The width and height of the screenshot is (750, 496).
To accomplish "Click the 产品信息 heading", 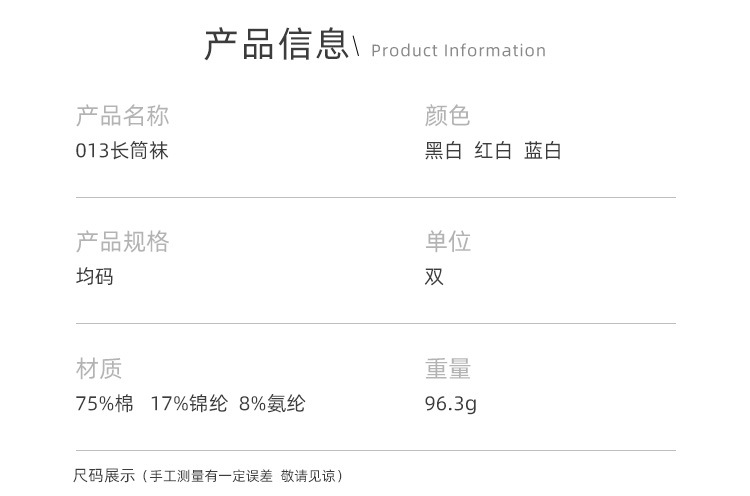I will [277, 45].
